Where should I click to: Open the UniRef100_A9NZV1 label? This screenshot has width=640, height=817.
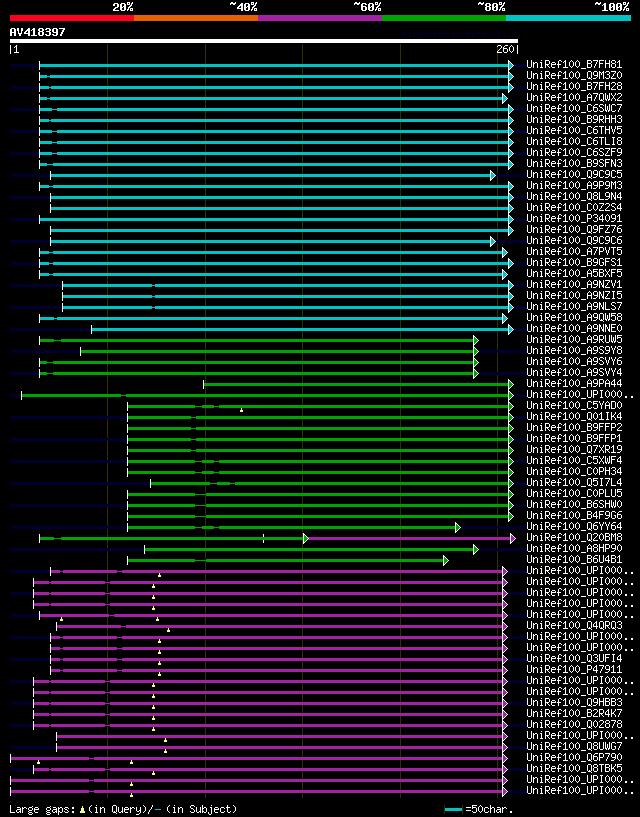[574, 284]
